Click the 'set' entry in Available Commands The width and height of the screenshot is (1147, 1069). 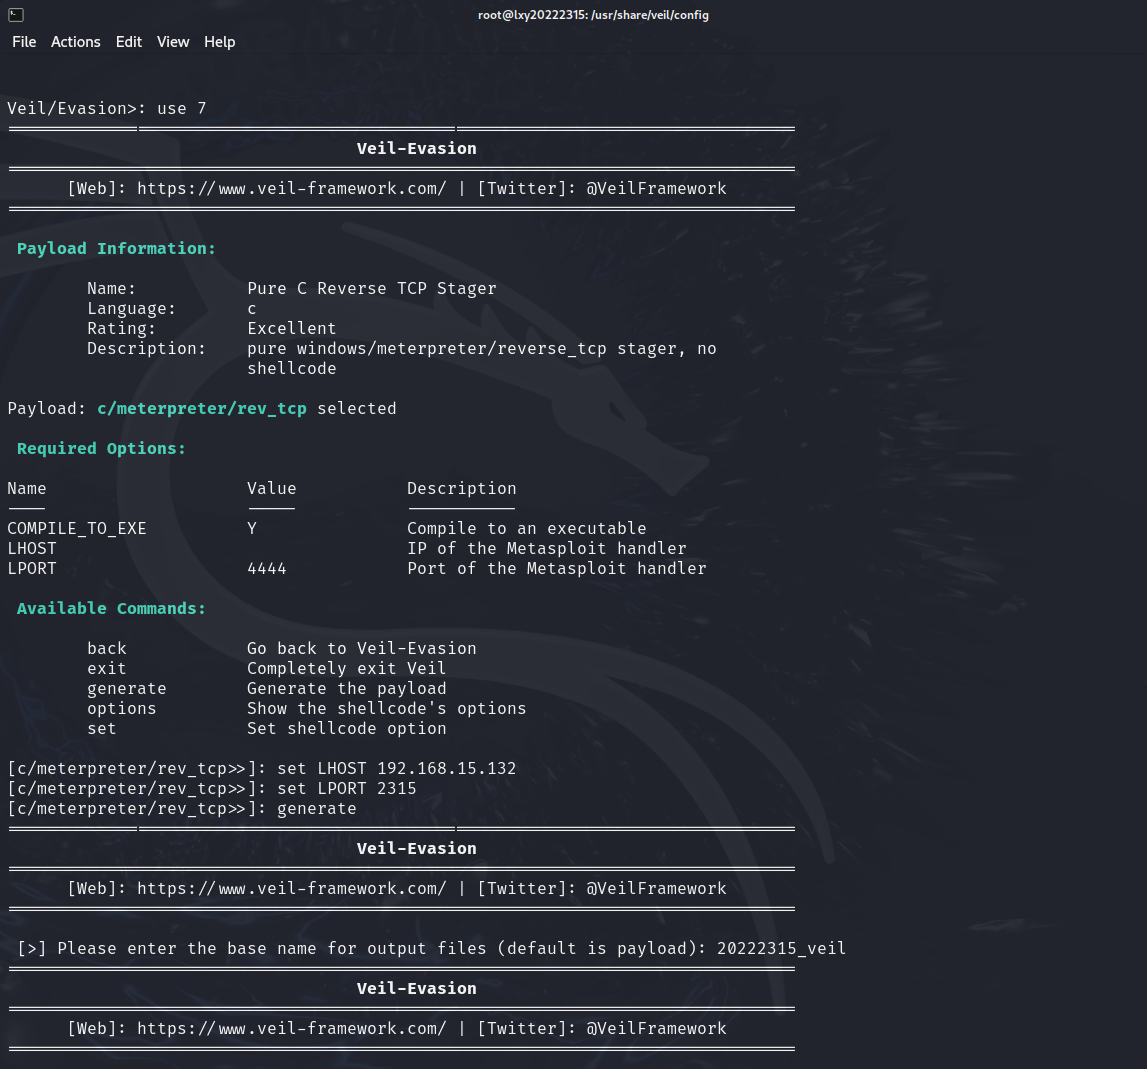point(102,729)
